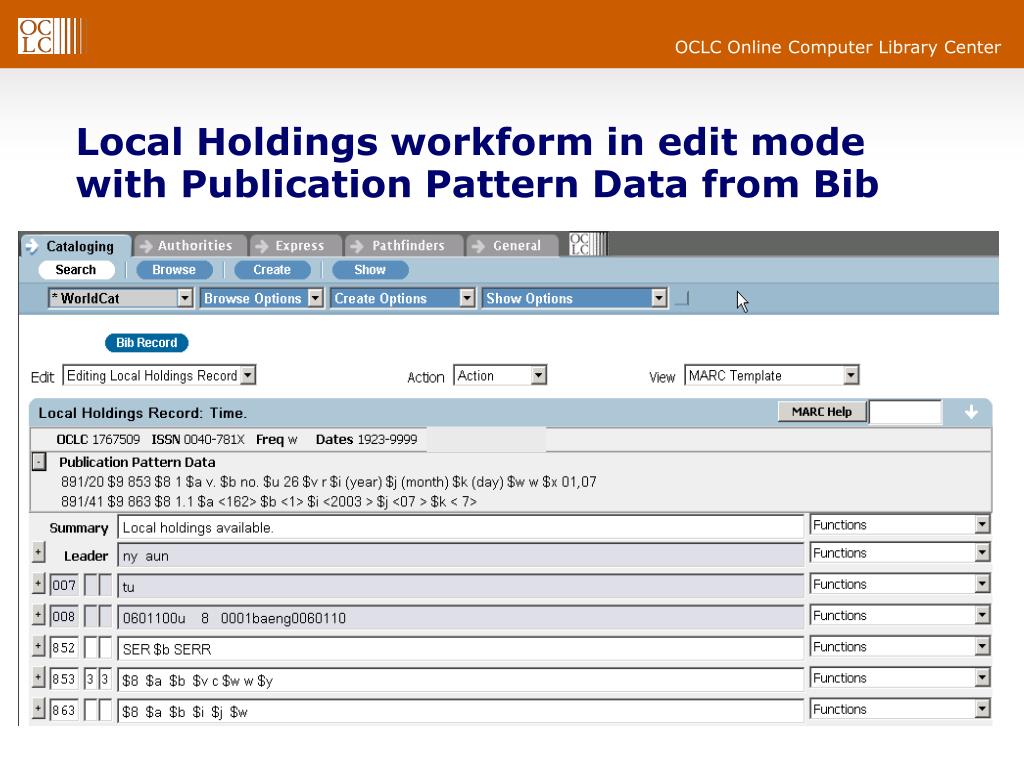Click the first indicator box of 853

[91, 679]
